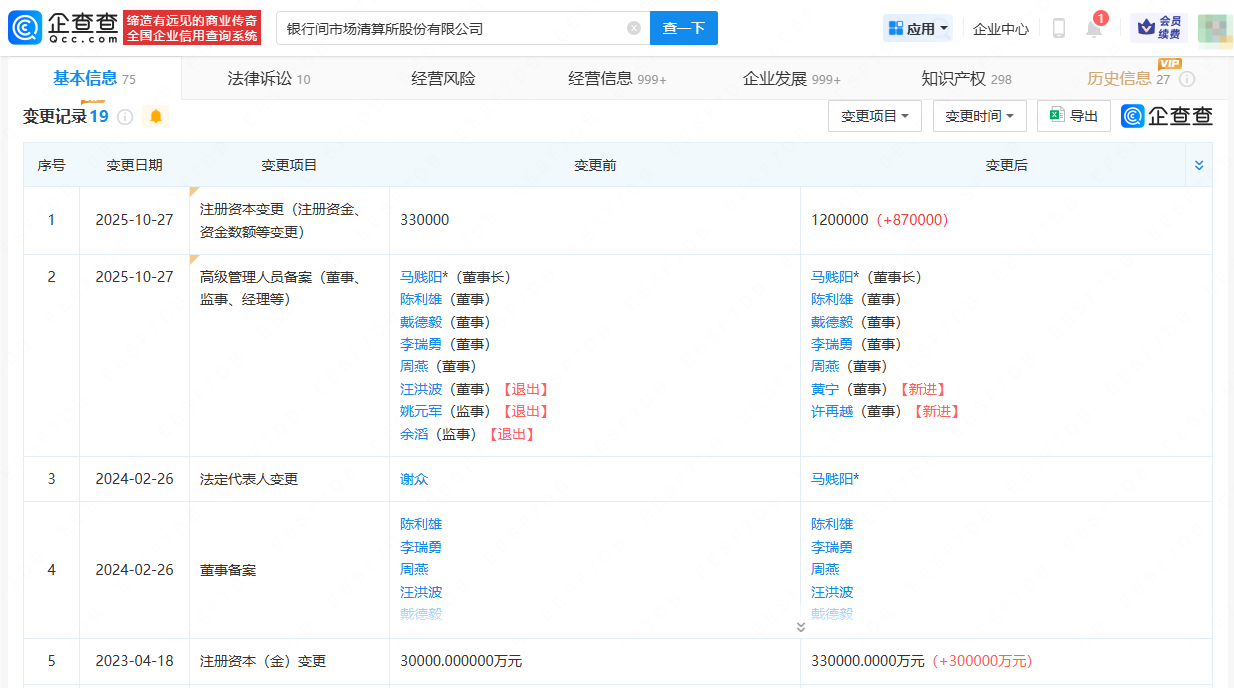Open the user avatar in header
This screenshot has height=688, width=1234.
(x=1213, y=29)
